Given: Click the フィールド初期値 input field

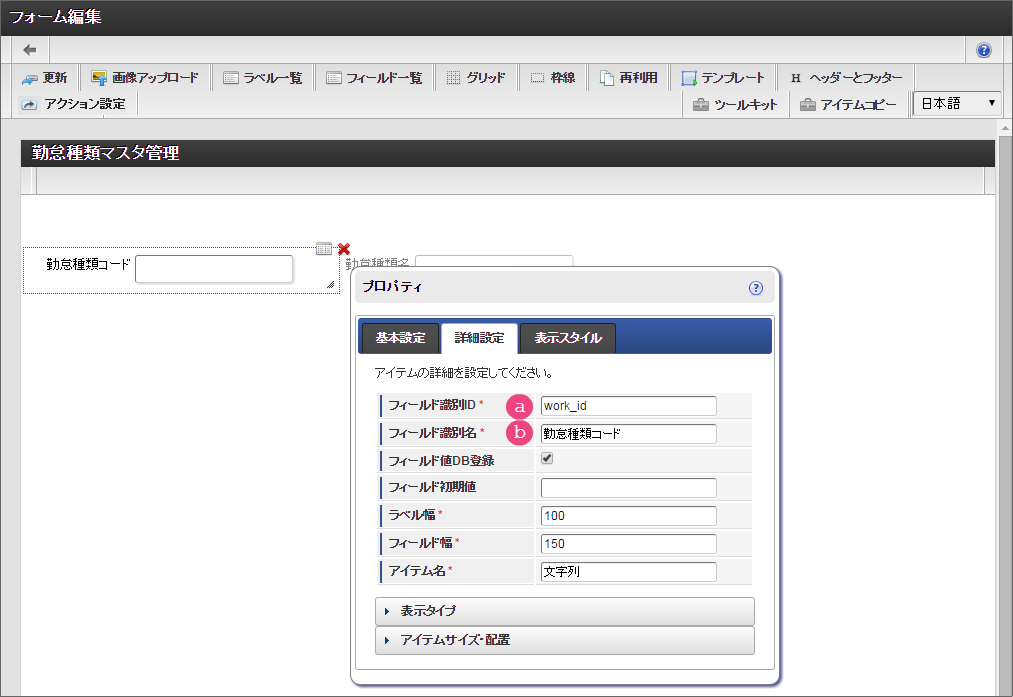Looking at the screenshot, I should [628, 488].
